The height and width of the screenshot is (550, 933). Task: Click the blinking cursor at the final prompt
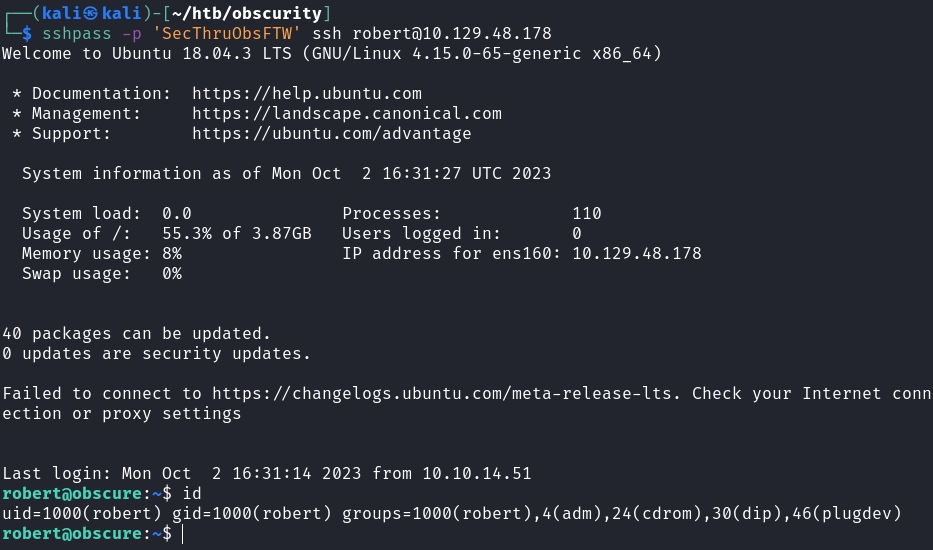point(183,534)
